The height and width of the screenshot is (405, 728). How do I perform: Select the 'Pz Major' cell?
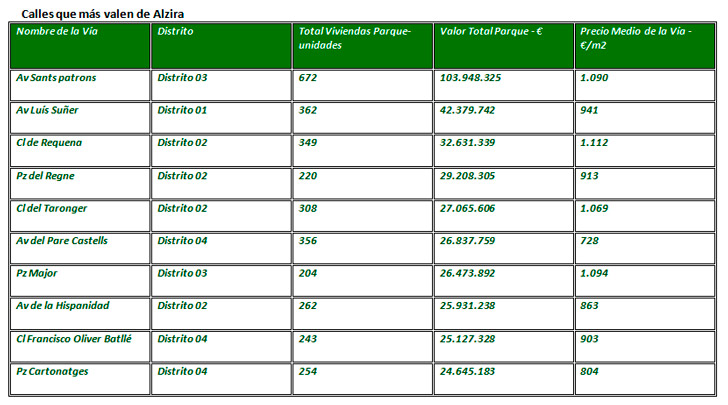pyautogui.click(x=38, y=273)
